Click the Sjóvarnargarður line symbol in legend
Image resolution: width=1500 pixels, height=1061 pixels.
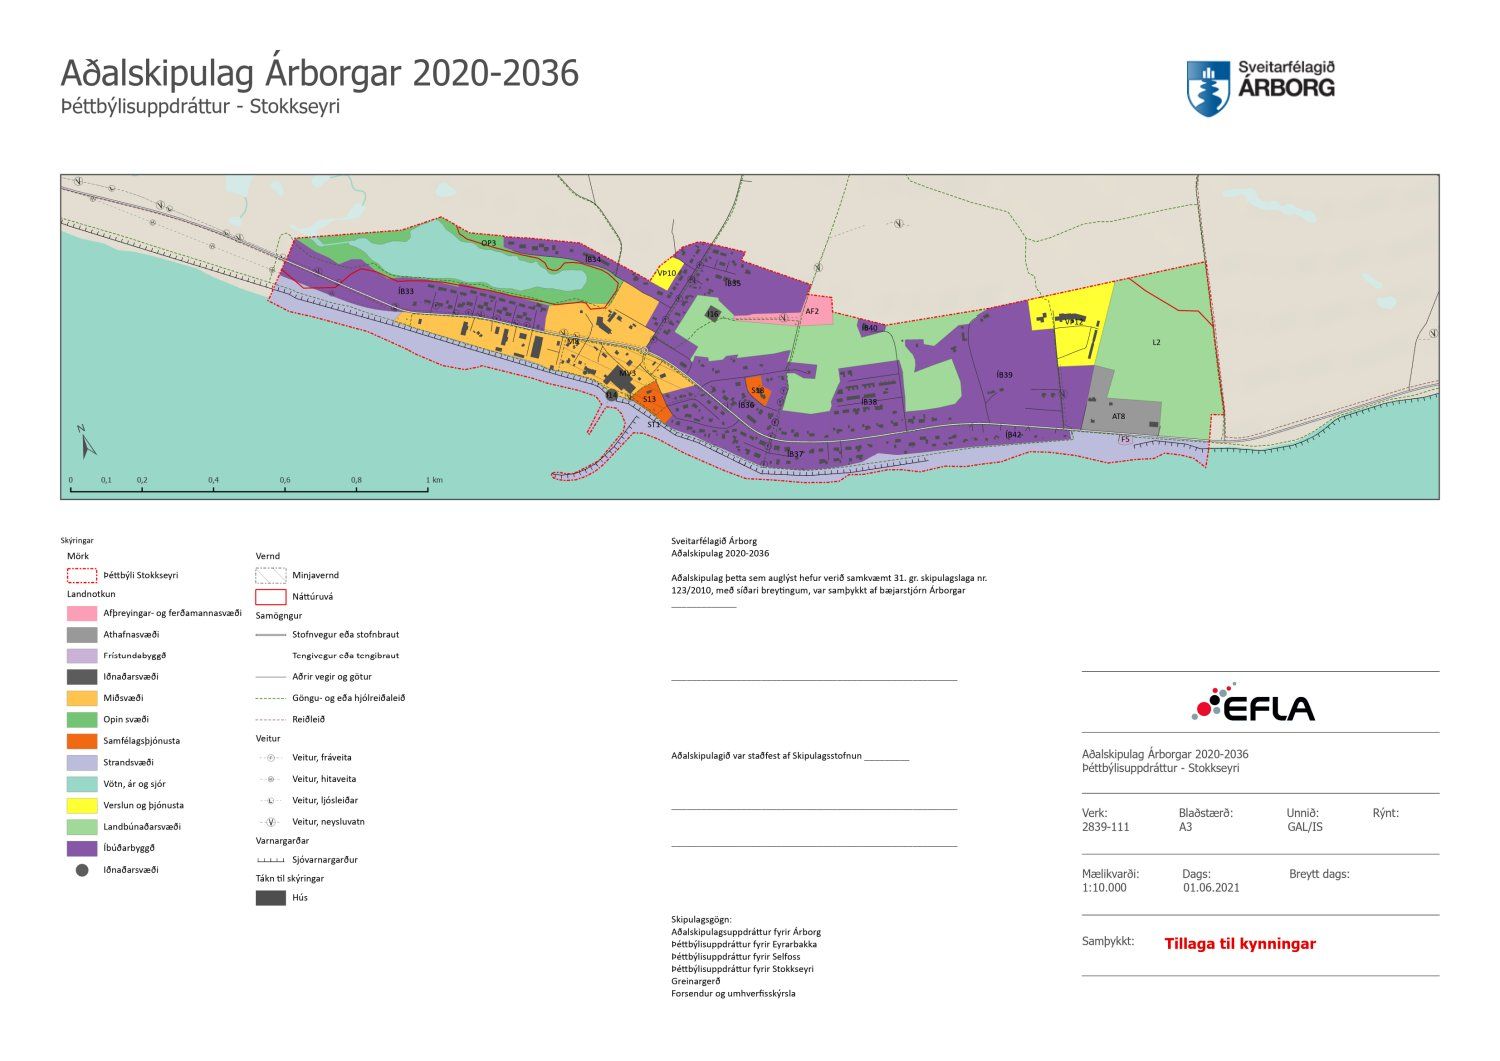(x=271, y=860)
